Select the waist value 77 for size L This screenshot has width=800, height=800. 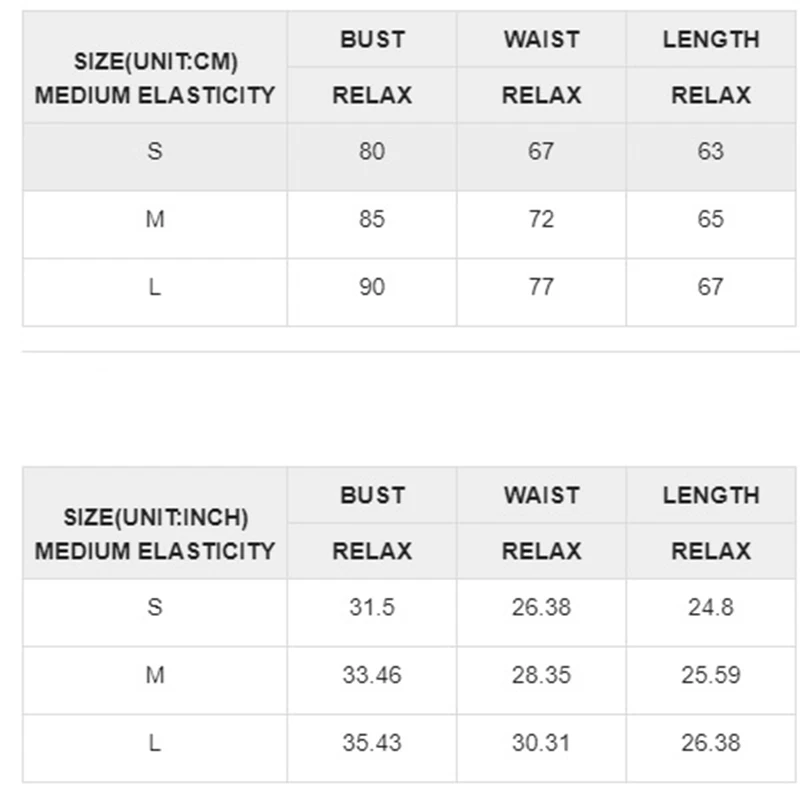[541, 288]
